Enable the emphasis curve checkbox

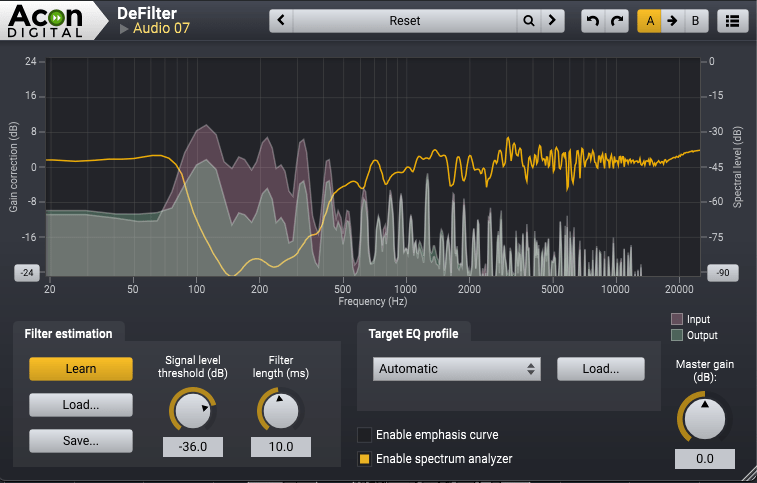click(x=365, y=435)
